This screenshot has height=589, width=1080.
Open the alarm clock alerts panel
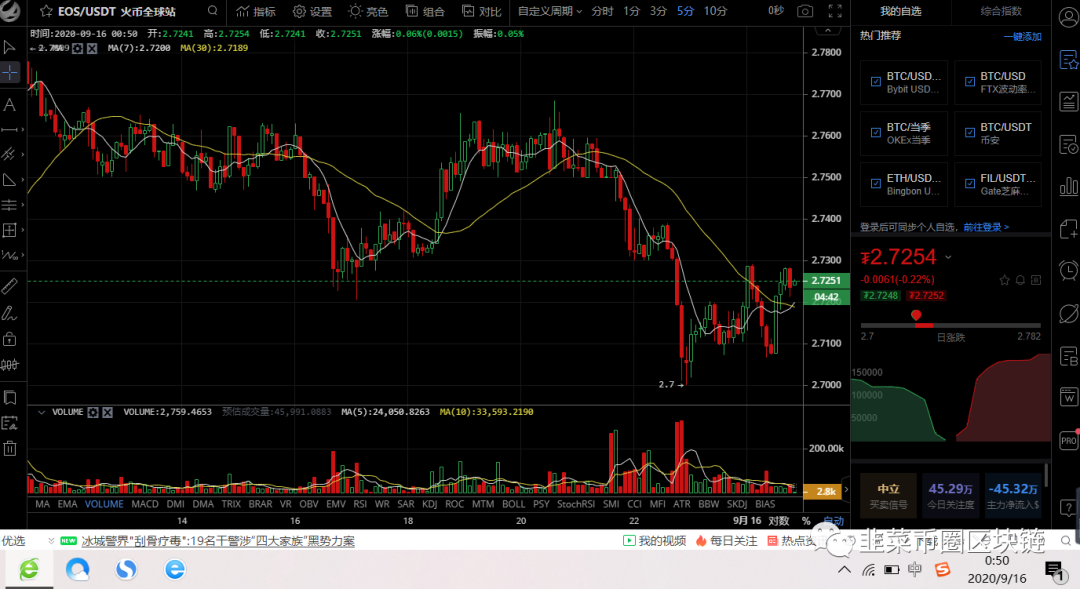pos(1068,270)
